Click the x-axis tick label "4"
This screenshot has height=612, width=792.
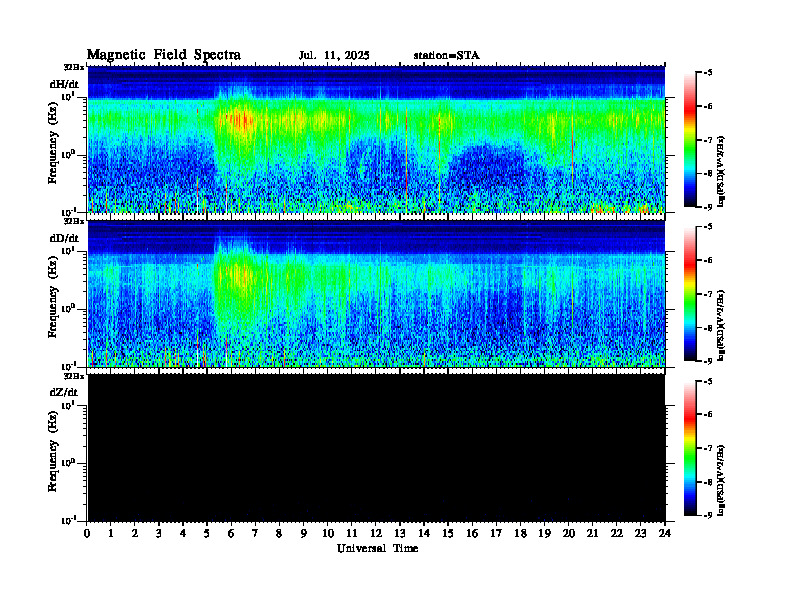(183, 533)
